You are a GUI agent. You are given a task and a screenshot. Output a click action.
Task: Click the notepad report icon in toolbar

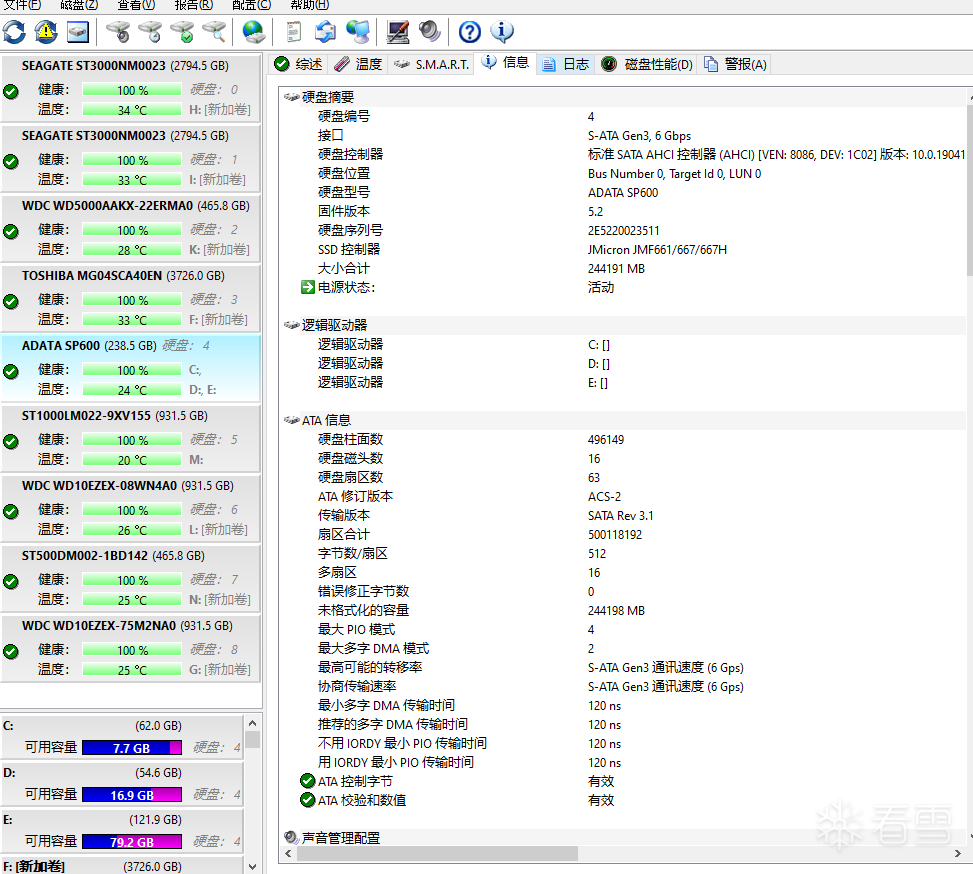[294, 32]
